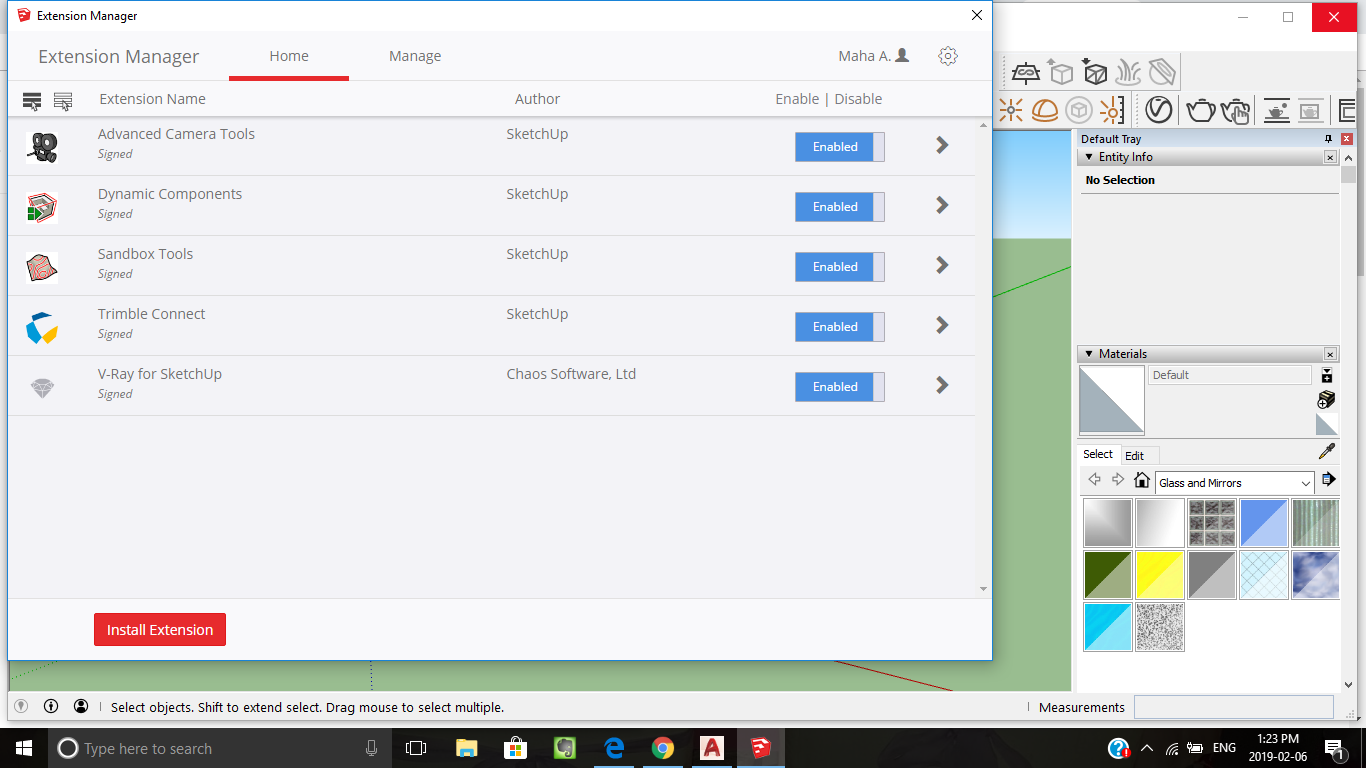This screenshot has height=768, width=1366.
Task: Click the select-all list icon beside Extension Name
Action: click(32, 101)
